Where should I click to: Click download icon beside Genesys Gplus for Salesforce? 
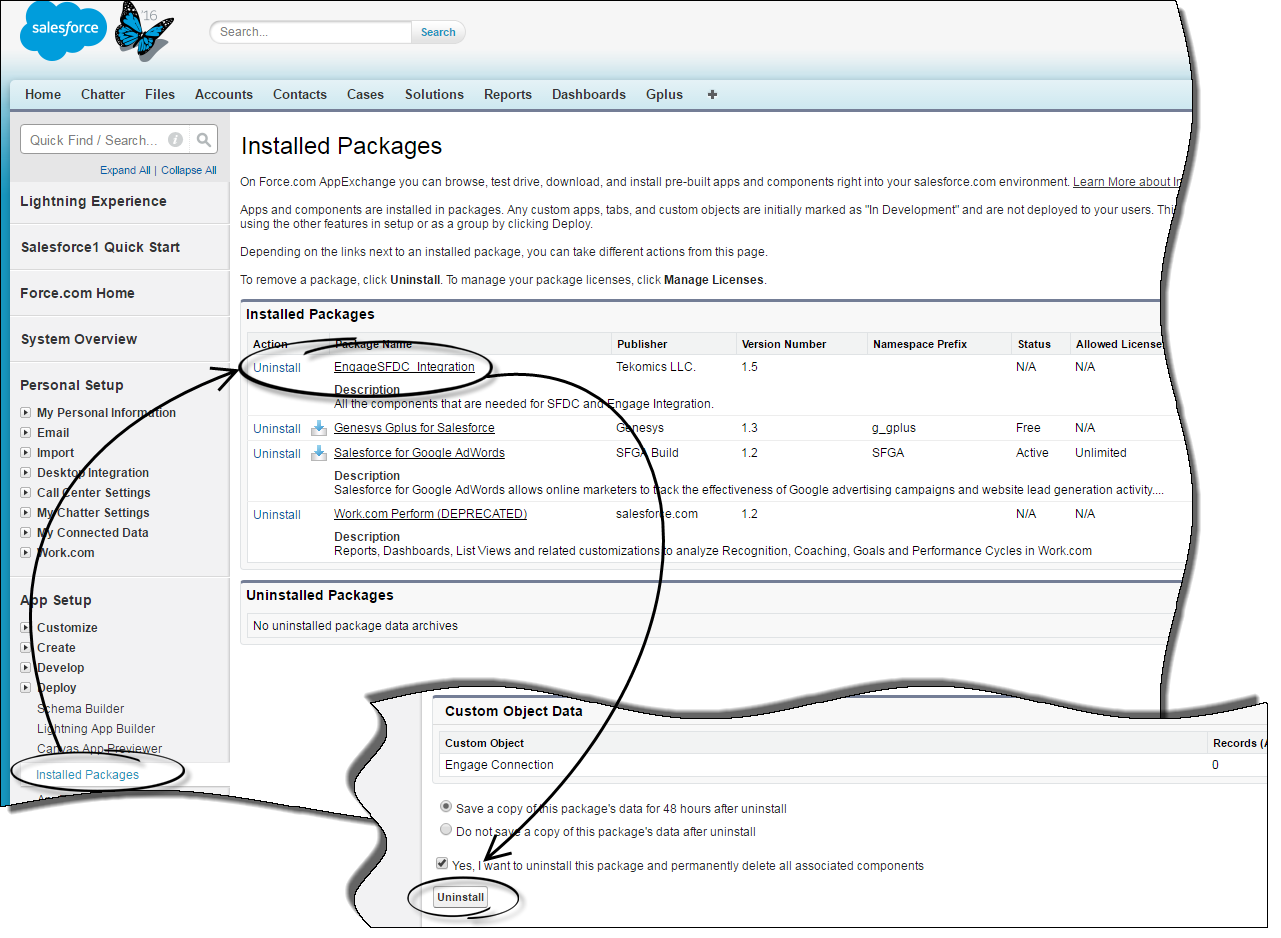point(319,428)
